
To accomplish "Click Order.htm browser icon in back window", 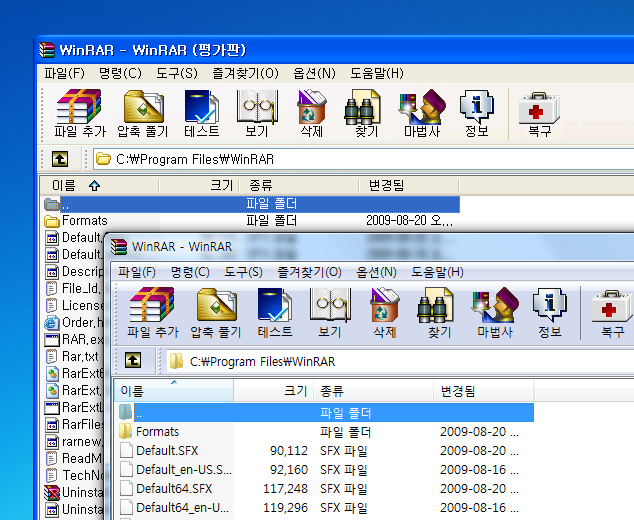I will coord(52,323).
